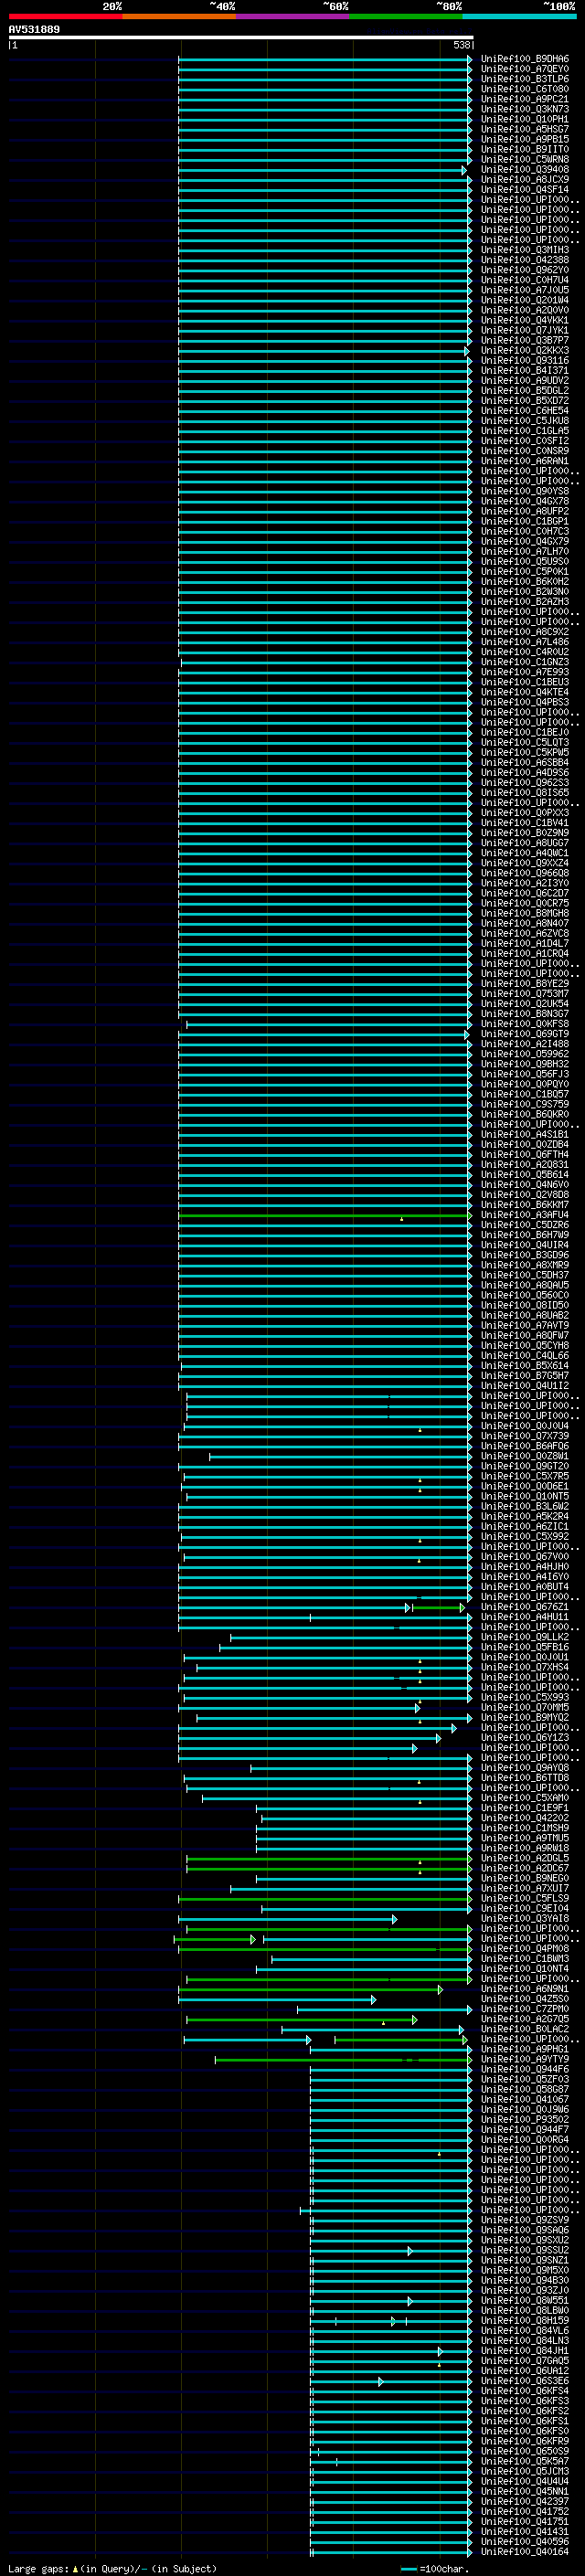Click hit label UniRef100_Q9SSU2
Image resolution: width=585 pixels, height=2576 pixels.
click(x=524, y=2251)
